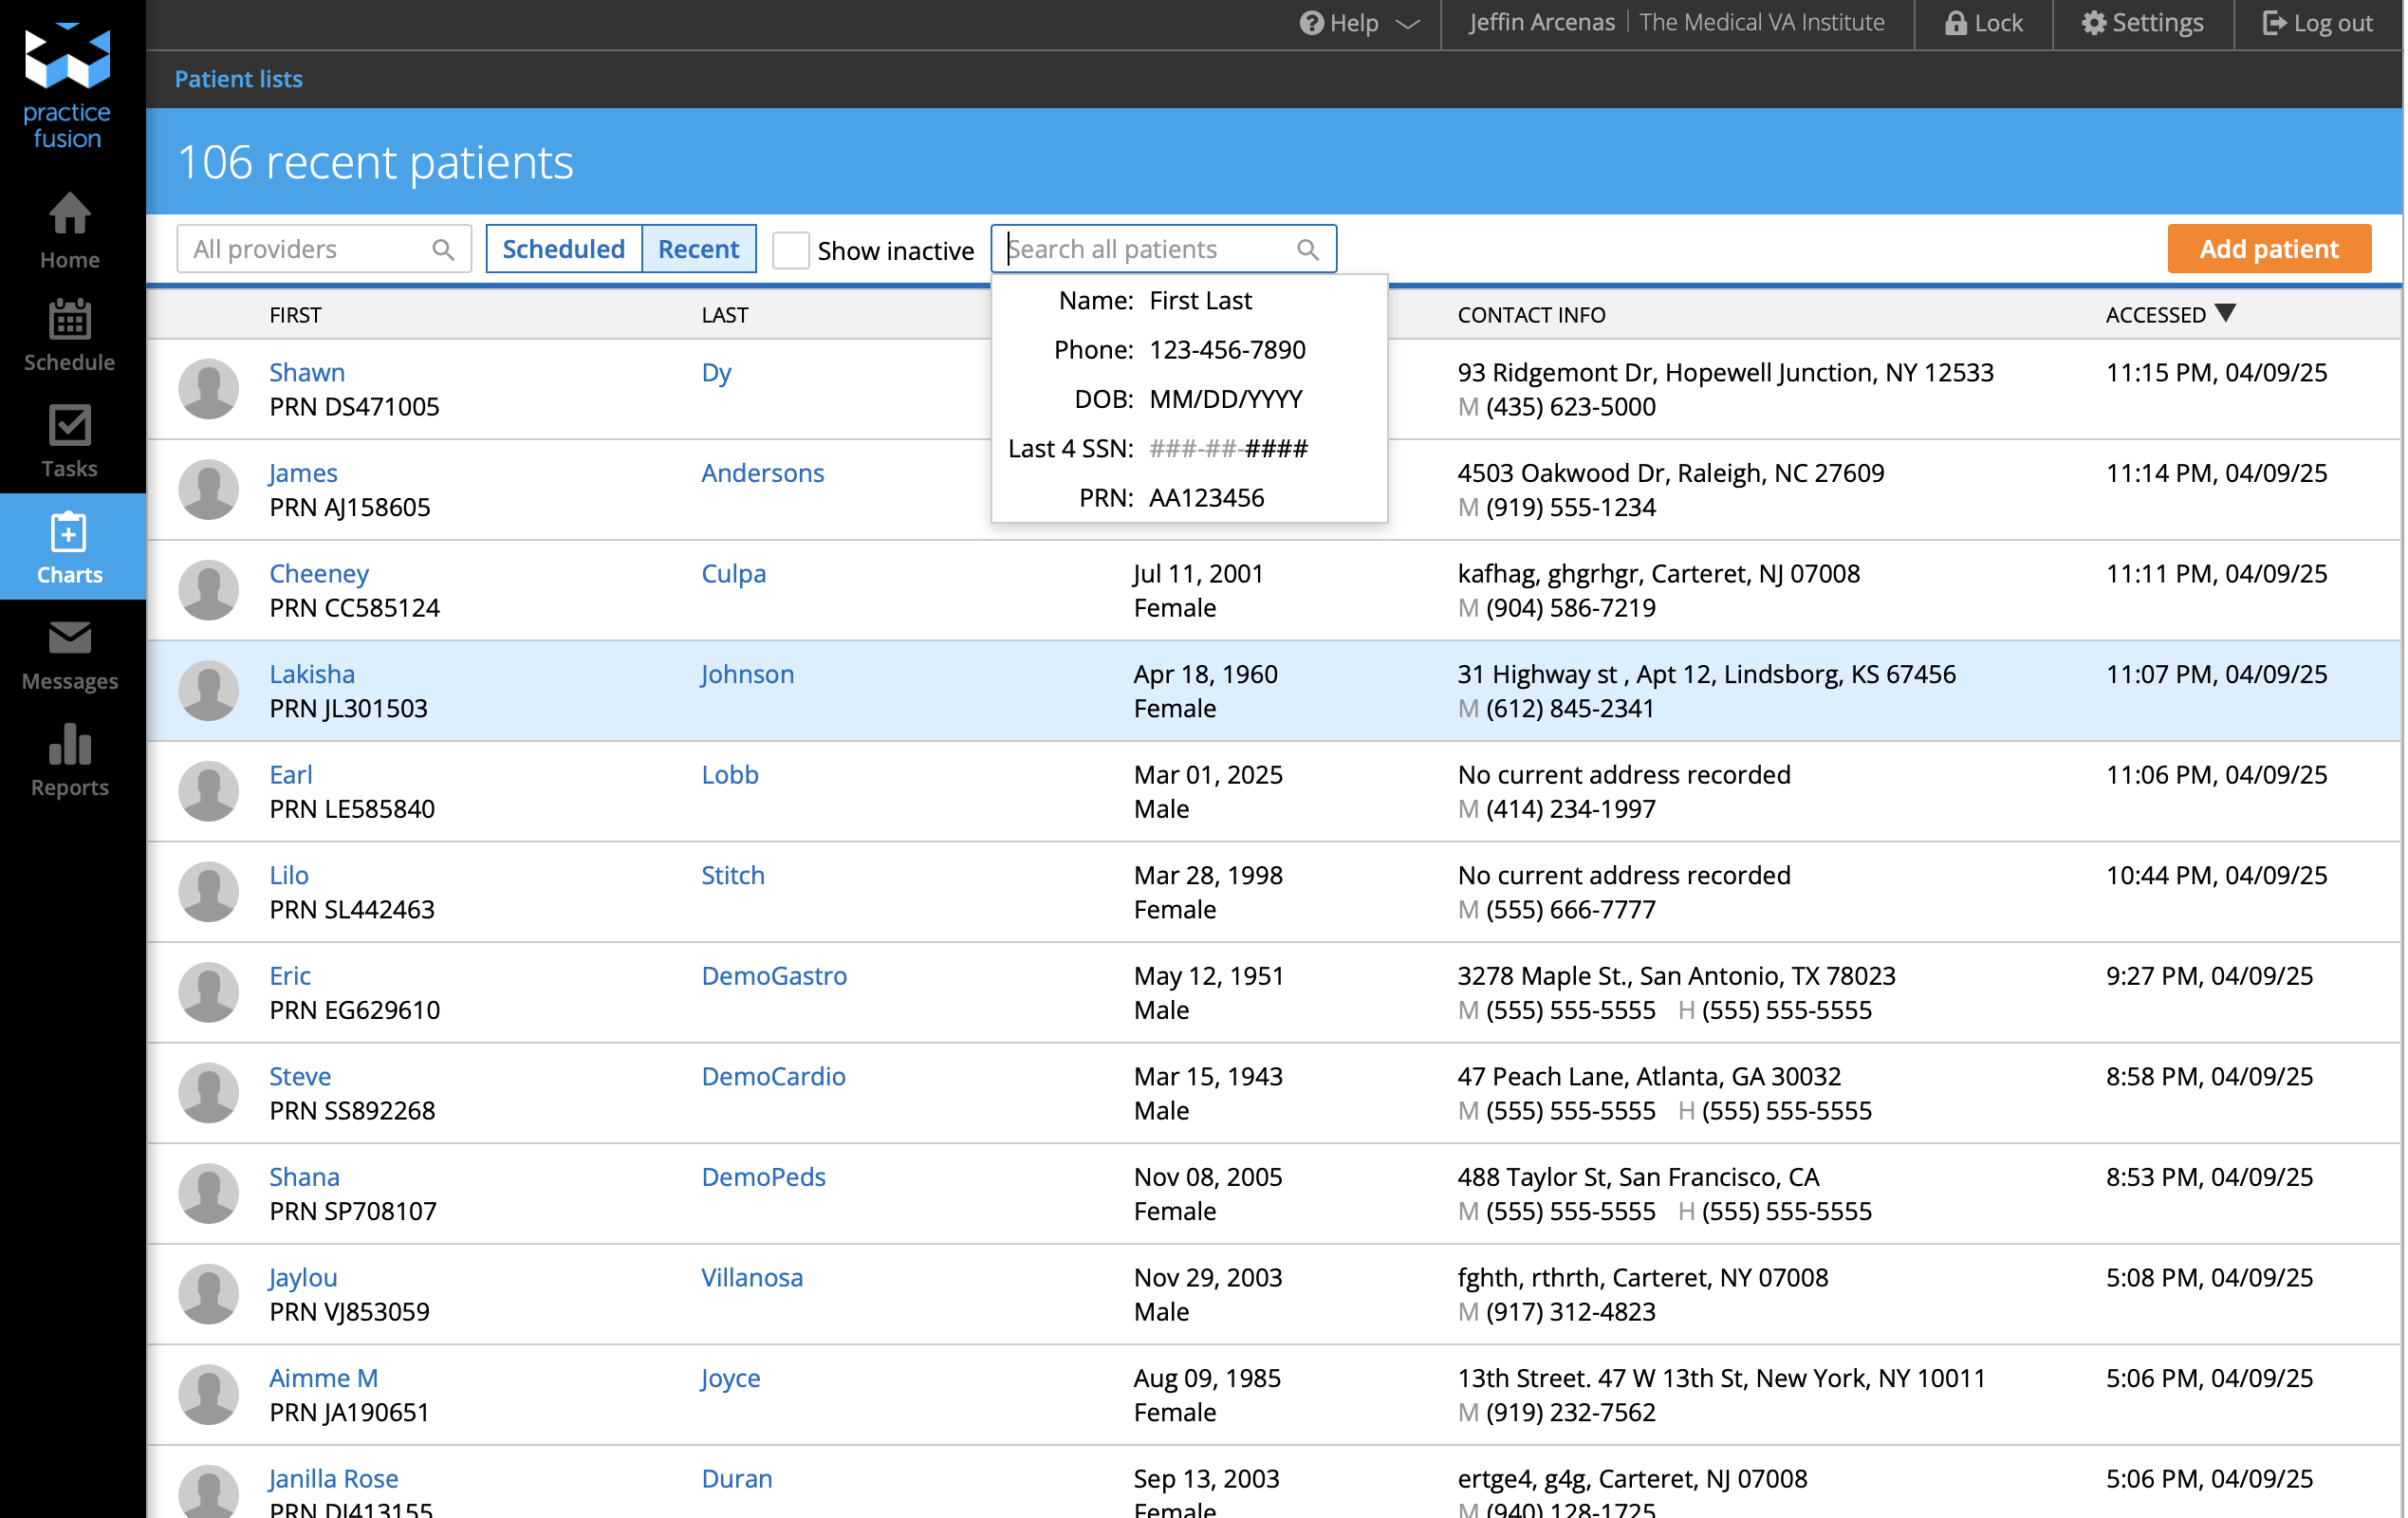Viewport: 2408px width, 1518px height.
Task: Click the Add patient button
Action: pyautogui.click(x=2268, y=249)
